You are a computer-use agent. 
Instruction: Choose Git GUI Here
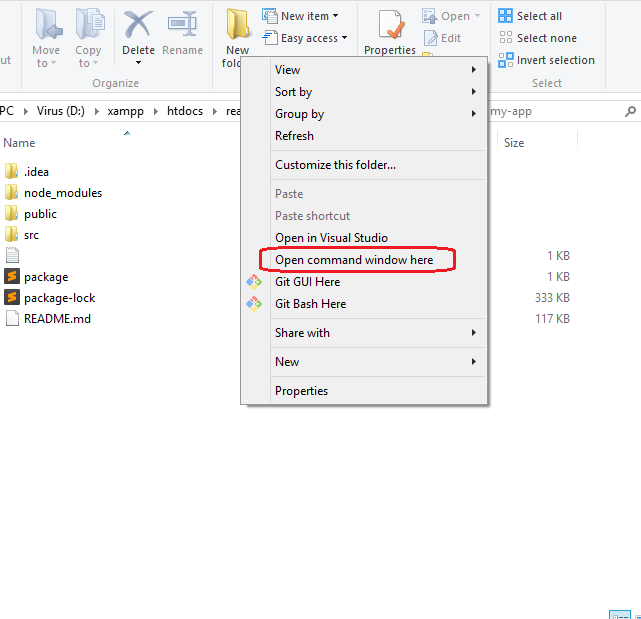coord(364,282)
